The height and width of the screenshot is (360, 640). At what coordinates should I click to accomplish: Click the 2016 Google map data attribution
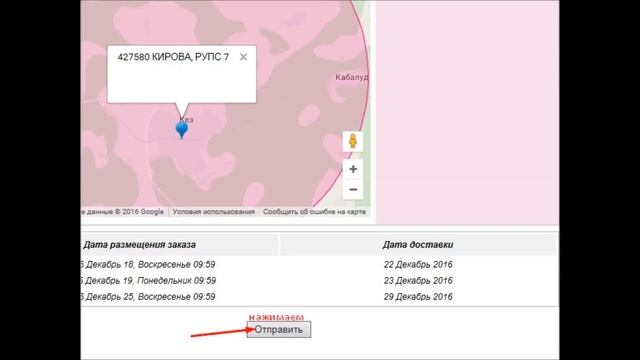(122, 212)
